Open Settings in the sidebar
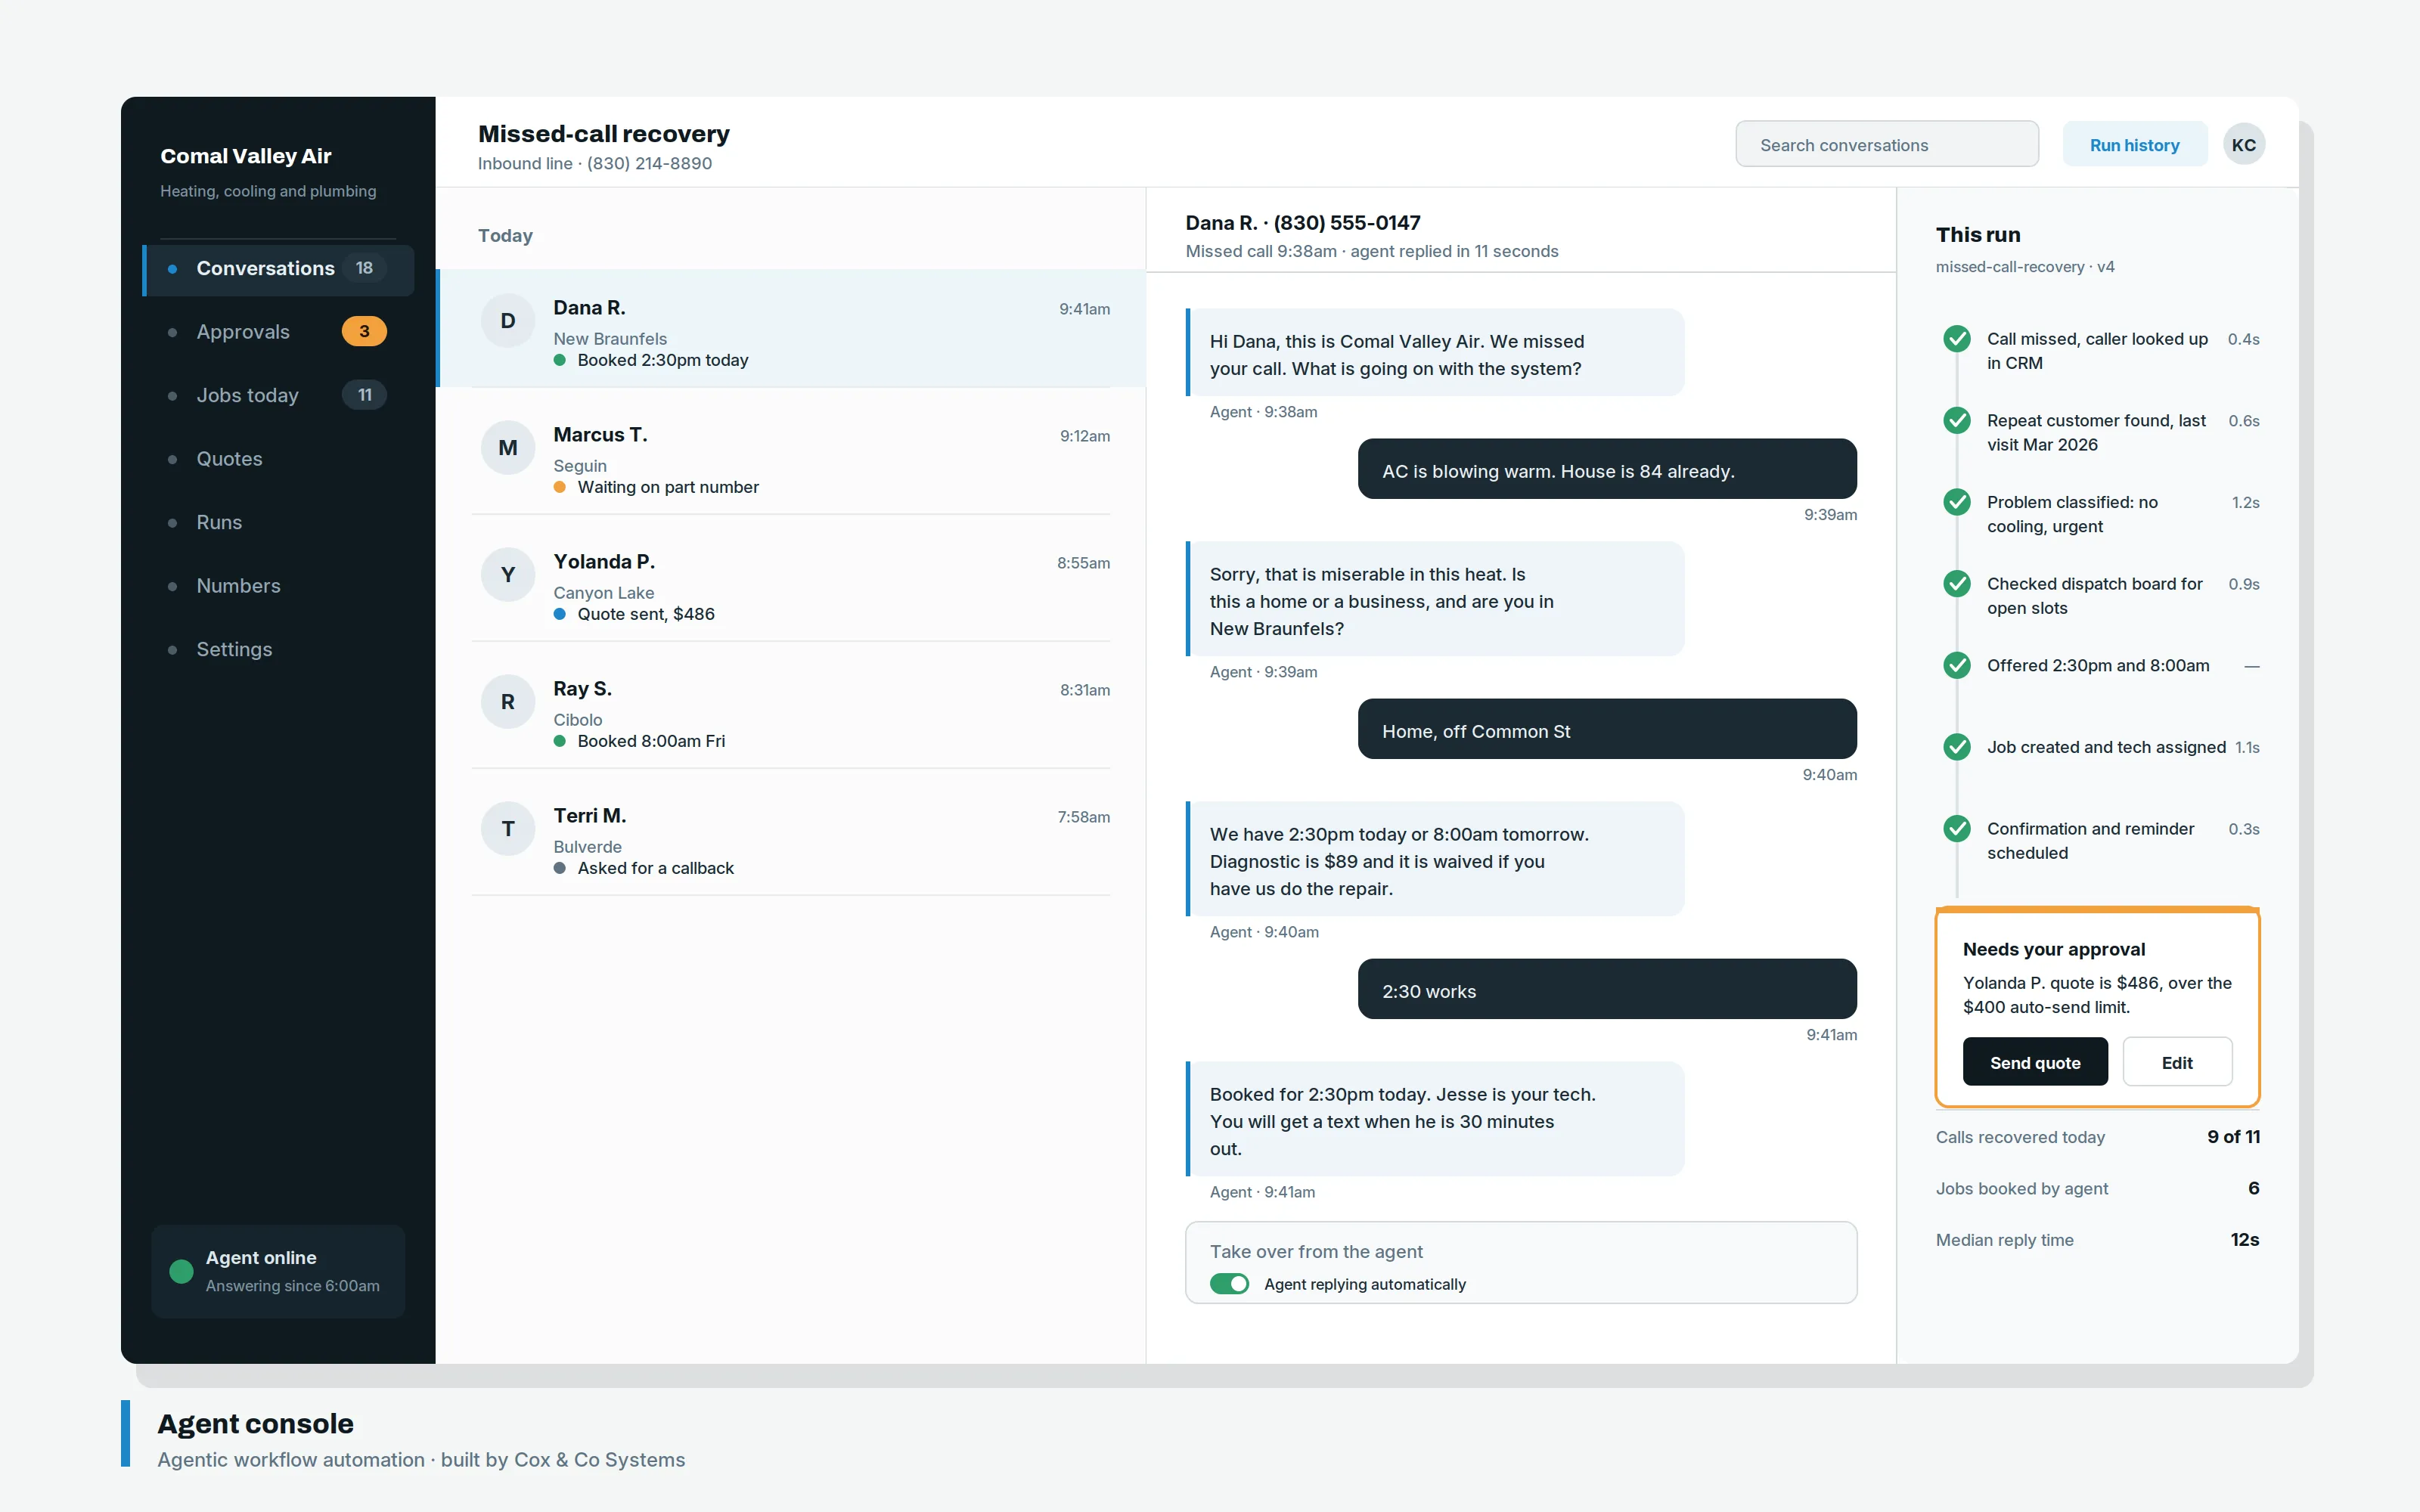The width and height of the screenshot is (2420, 1512). [x=278, y=649]
